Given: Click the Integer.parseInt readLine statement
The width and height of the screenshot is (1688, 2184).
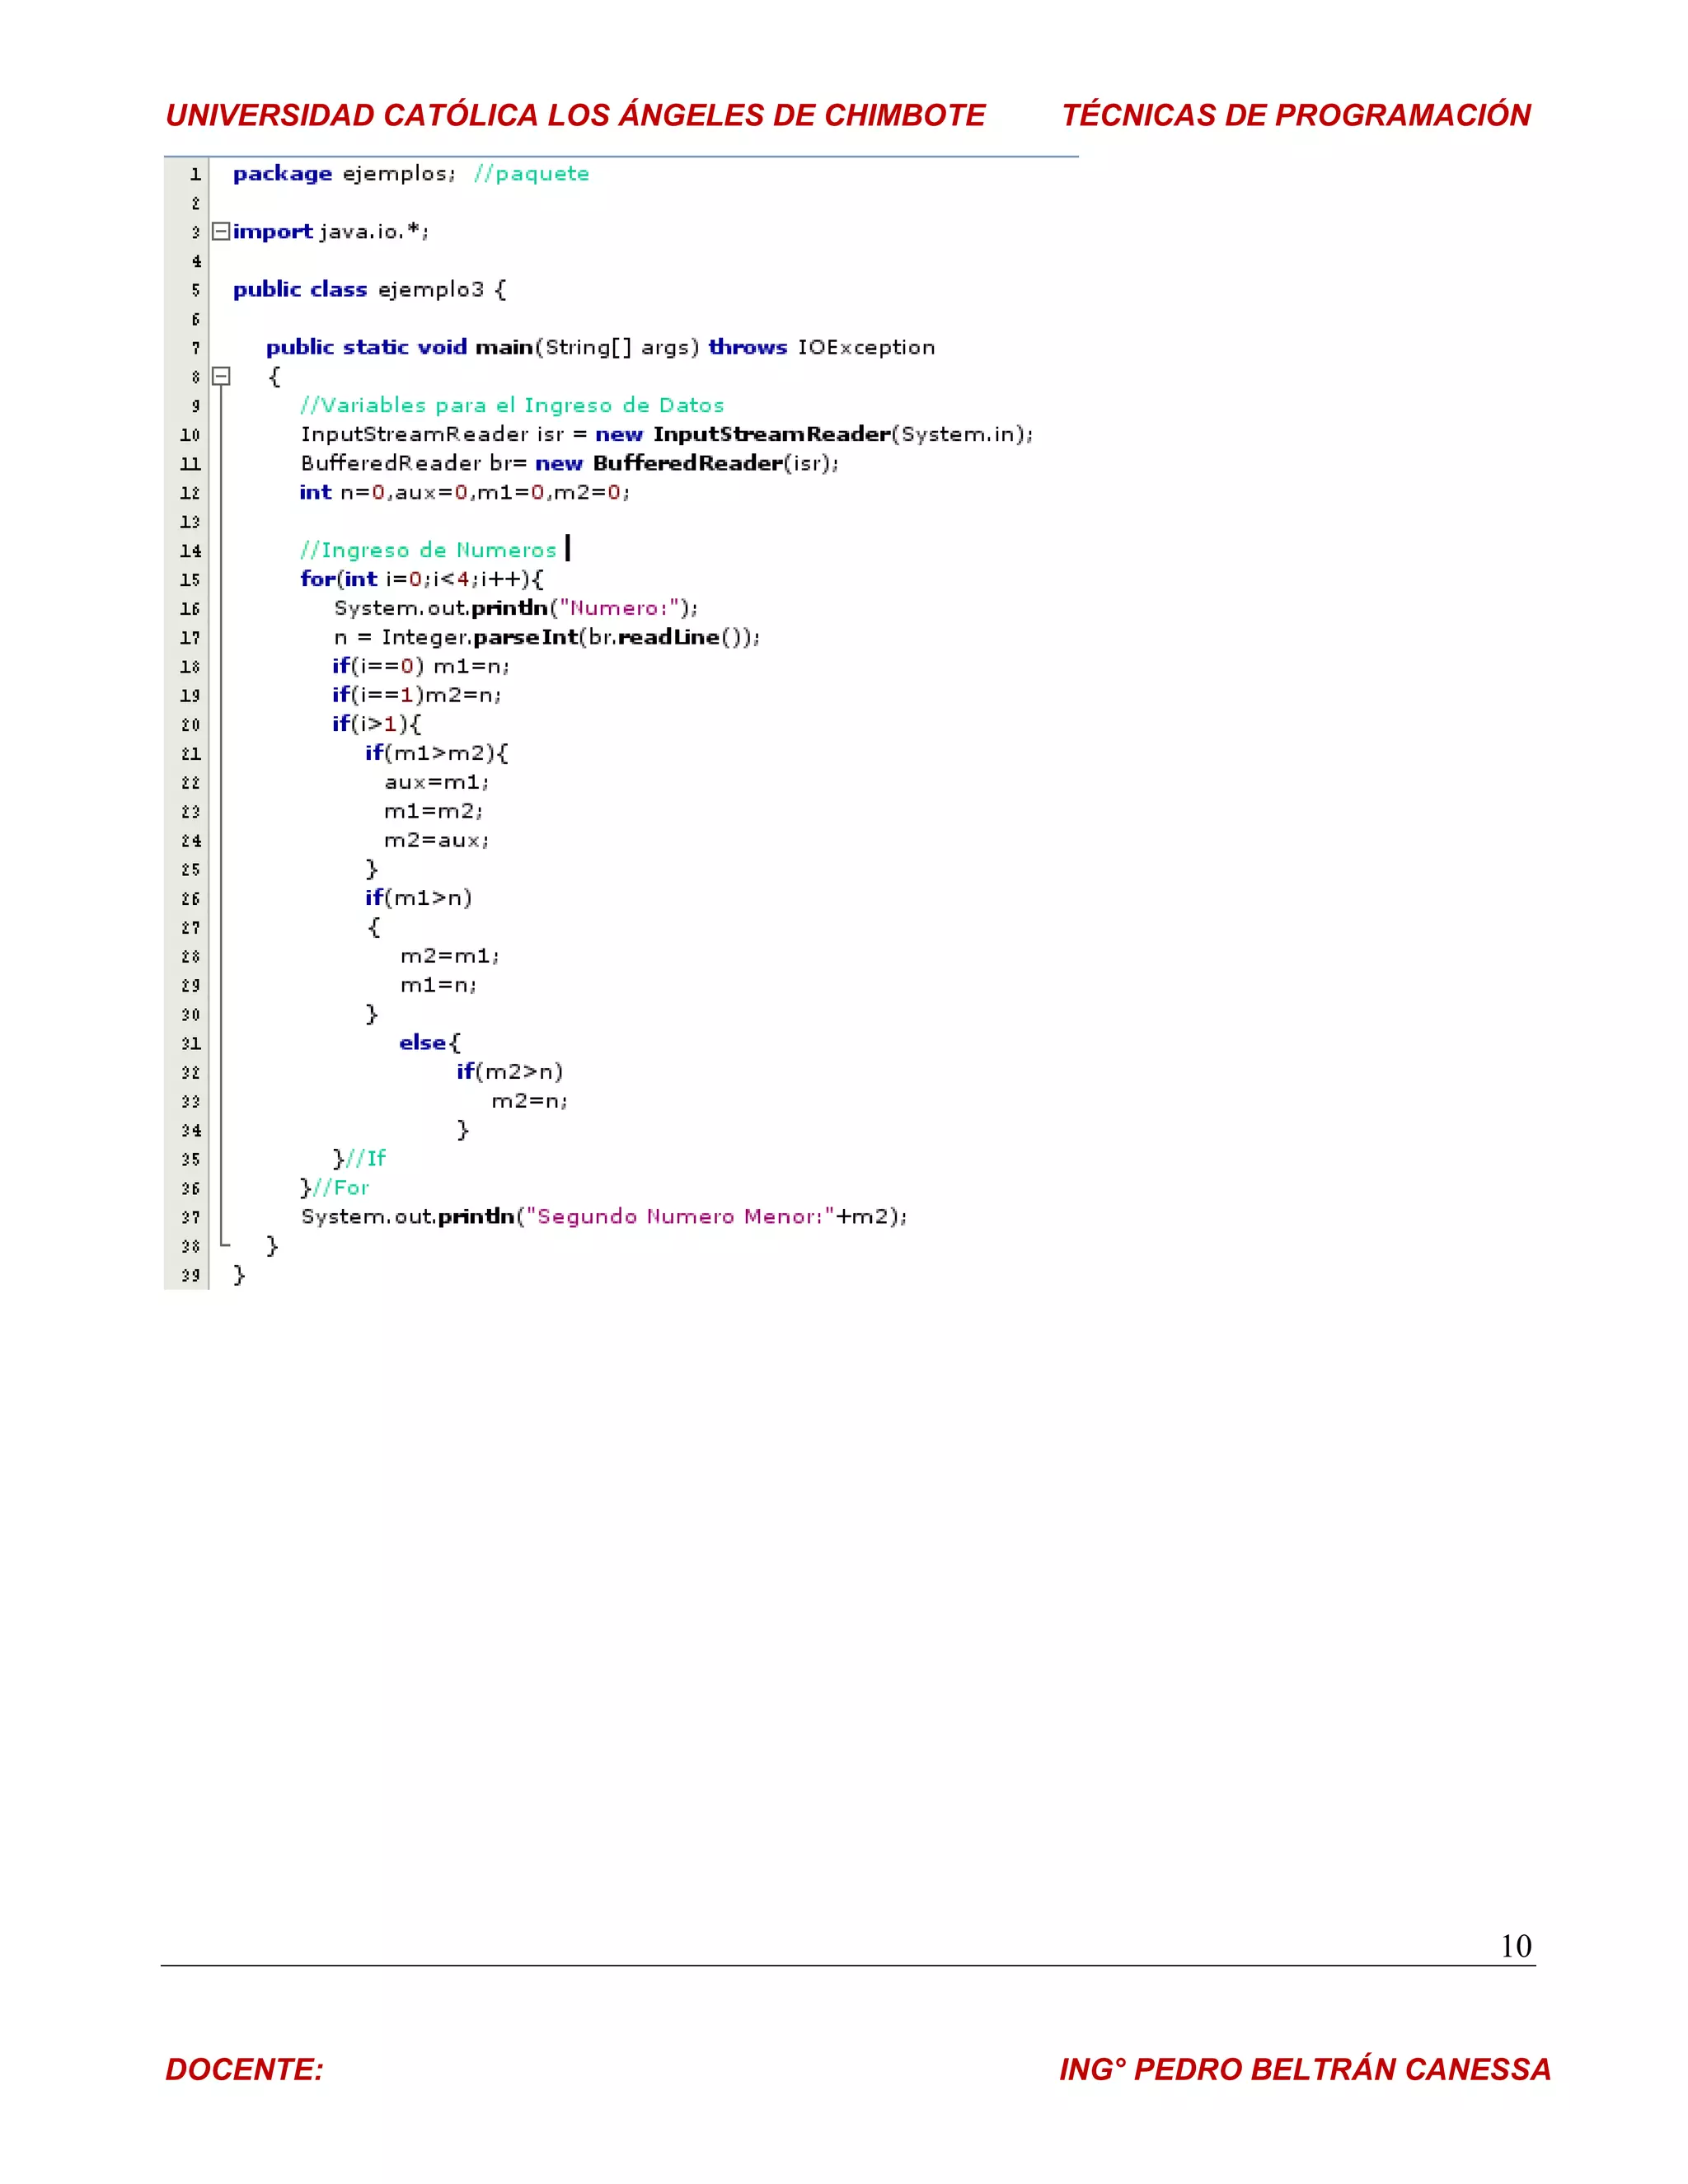Looking at the screenshot, I should point(546,637).
